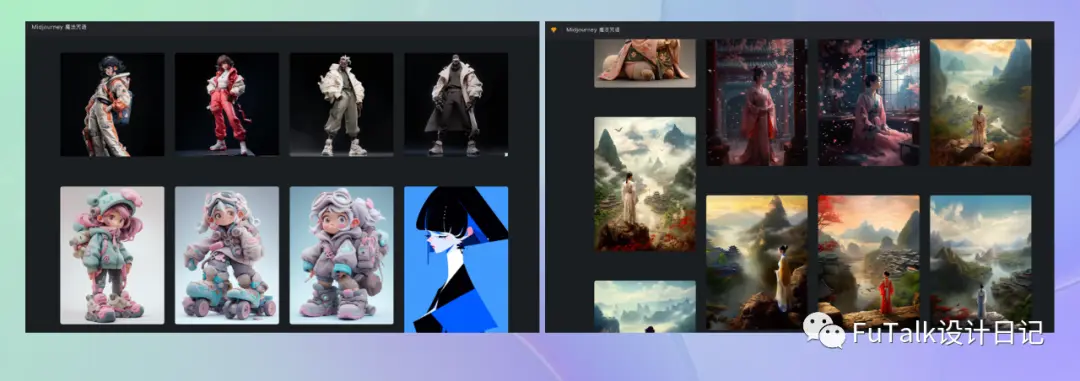This screenshot has width=1080, height=381.
Task: Open astronaut-suit figure thumbnail with orange accents
Action: tap(112, 105)
